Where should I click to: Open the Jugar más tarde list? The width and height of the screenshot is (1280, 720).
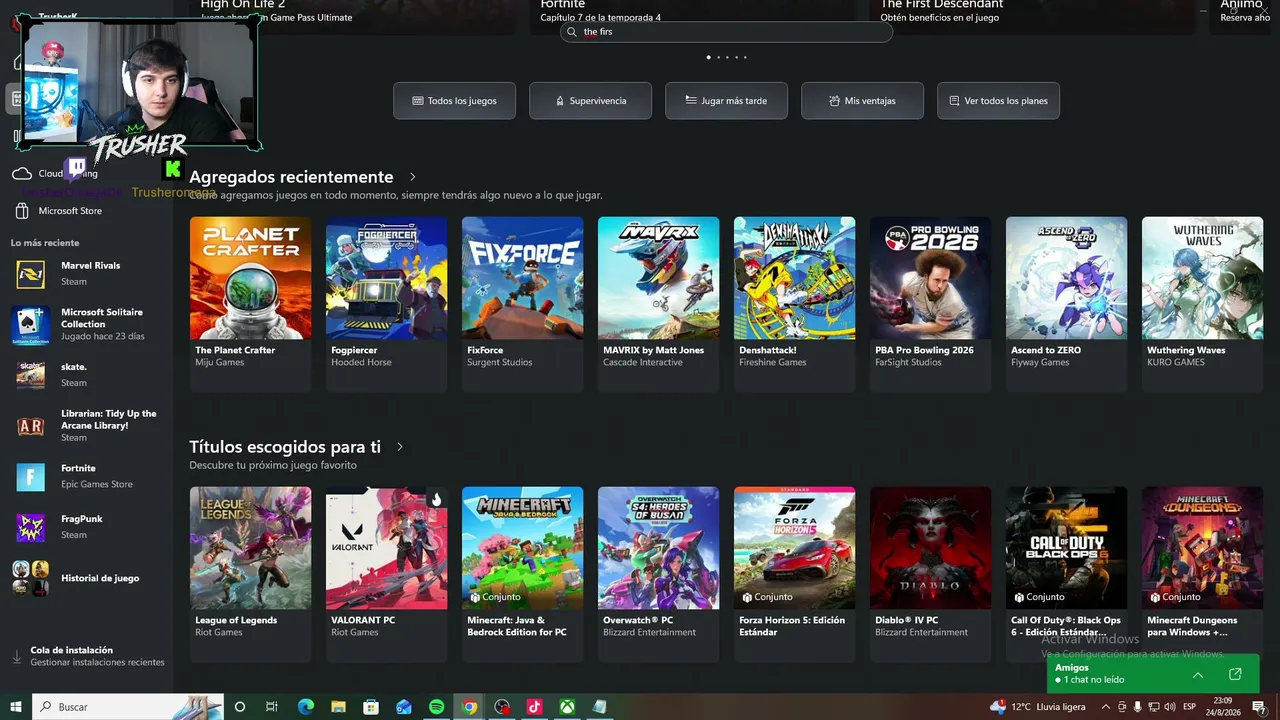(x=726, y=101)
